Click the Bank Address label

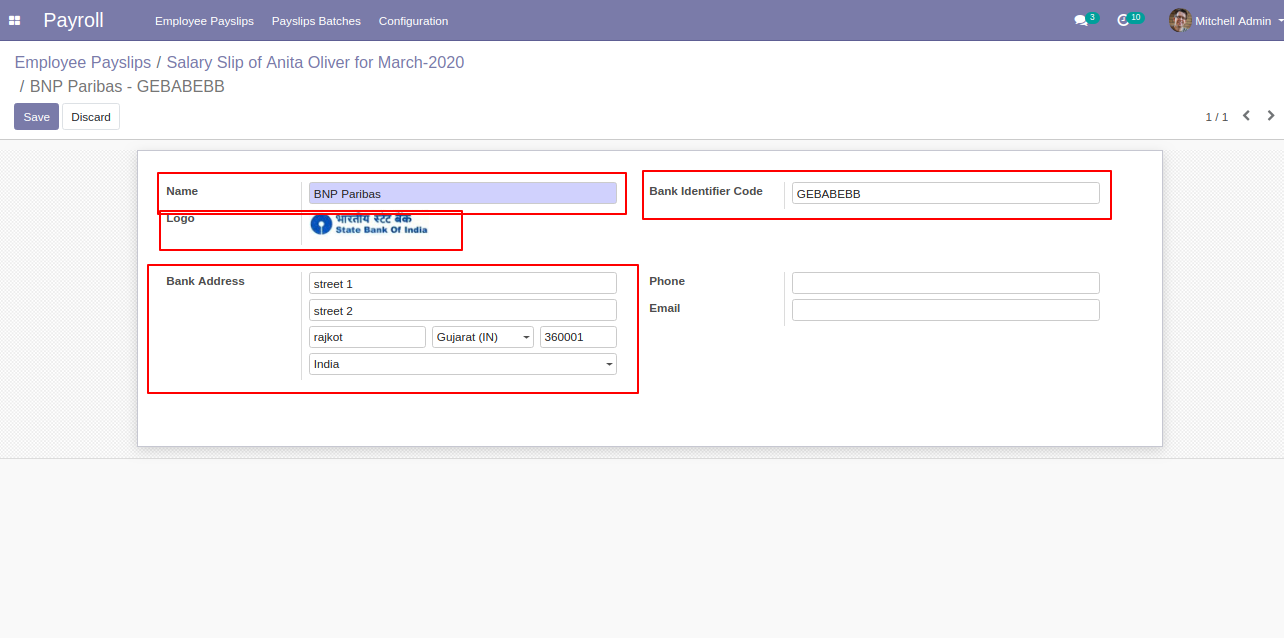click(x=205, y=281)
